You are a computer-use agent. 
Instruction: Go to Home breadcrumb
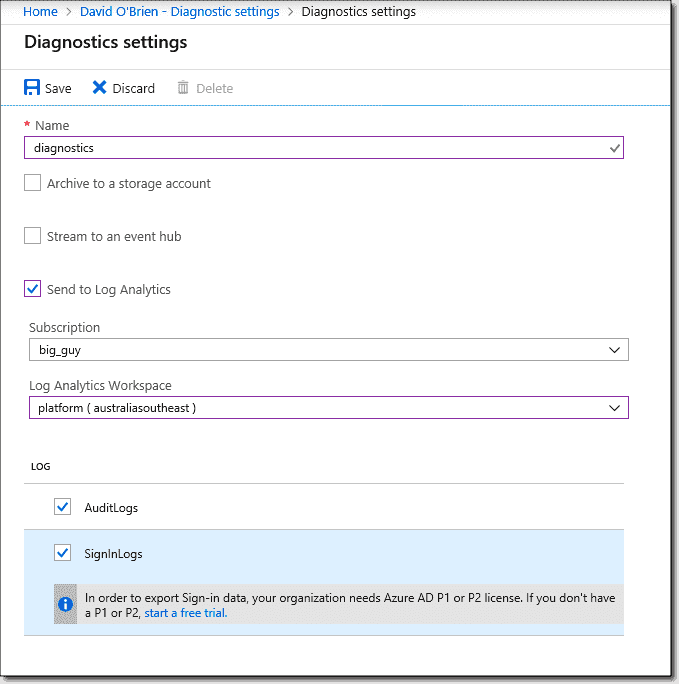(x=40, y=12)
